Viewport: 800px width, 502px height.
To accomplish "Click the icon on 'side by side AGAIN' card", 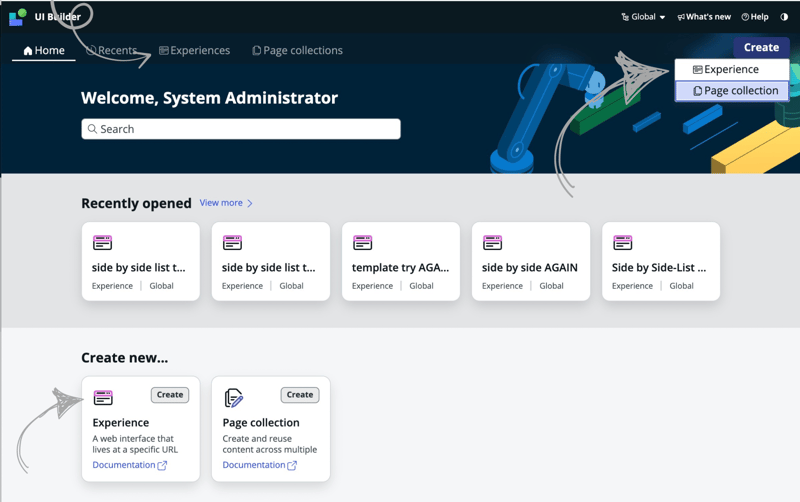I will click(492, 243).
